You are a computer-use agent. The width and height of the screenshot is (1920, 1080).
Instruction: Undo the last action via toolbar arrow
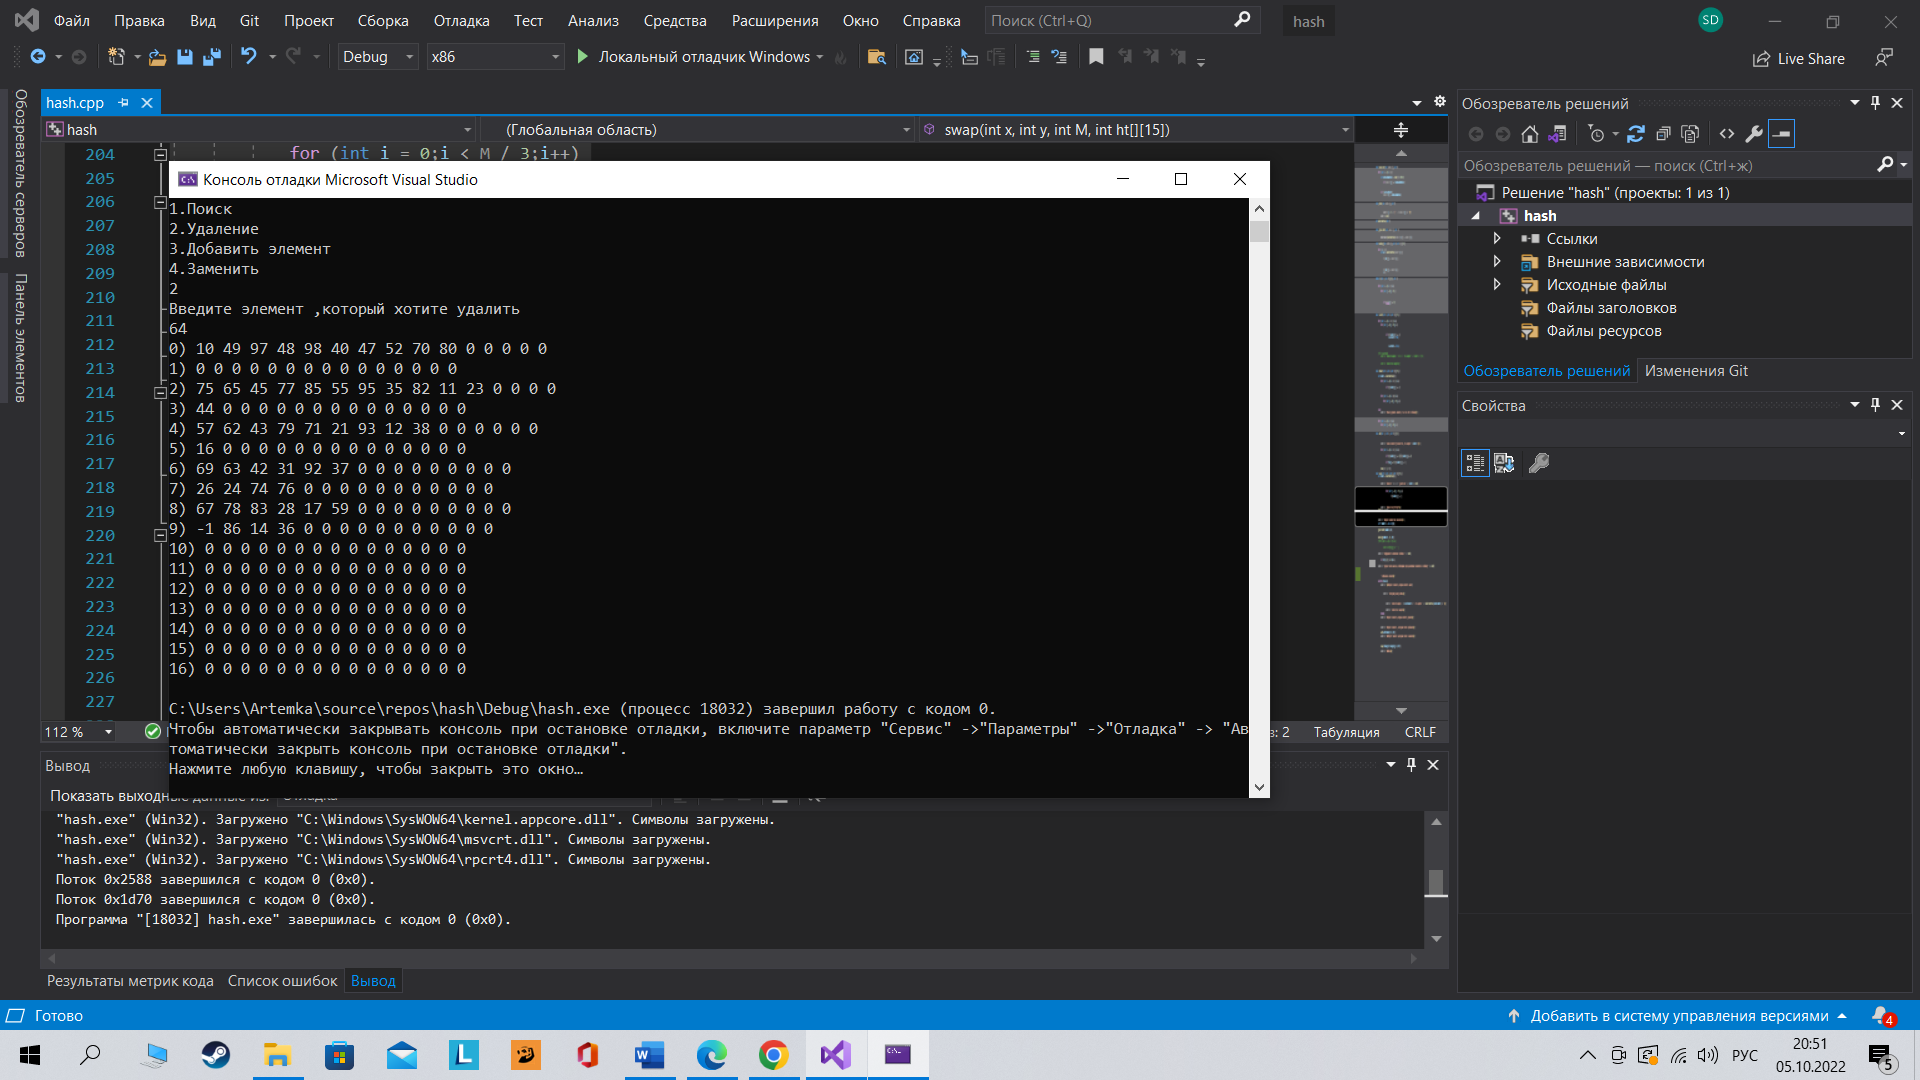tap(249, 57)
